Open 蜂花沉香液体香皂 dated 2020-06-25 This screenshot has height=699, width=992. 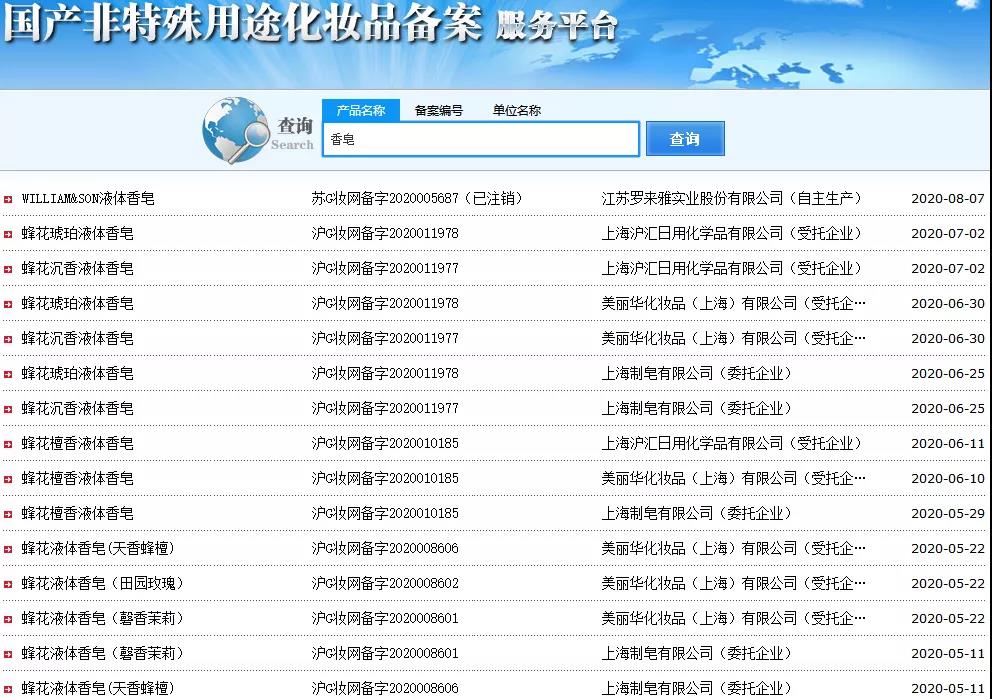click(77, 409)
